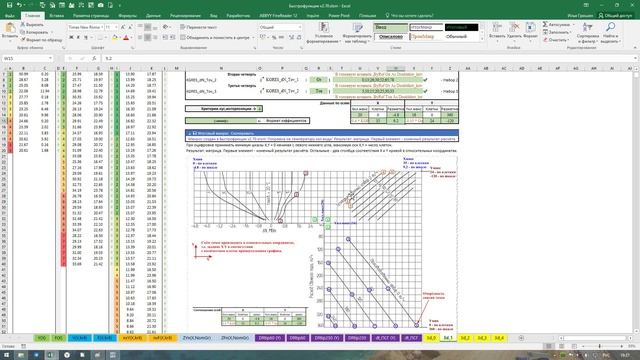Apply the black Итоговый cell style
Image resolution: width=640 pixels, height=360 pixels.
click(461, 27)
